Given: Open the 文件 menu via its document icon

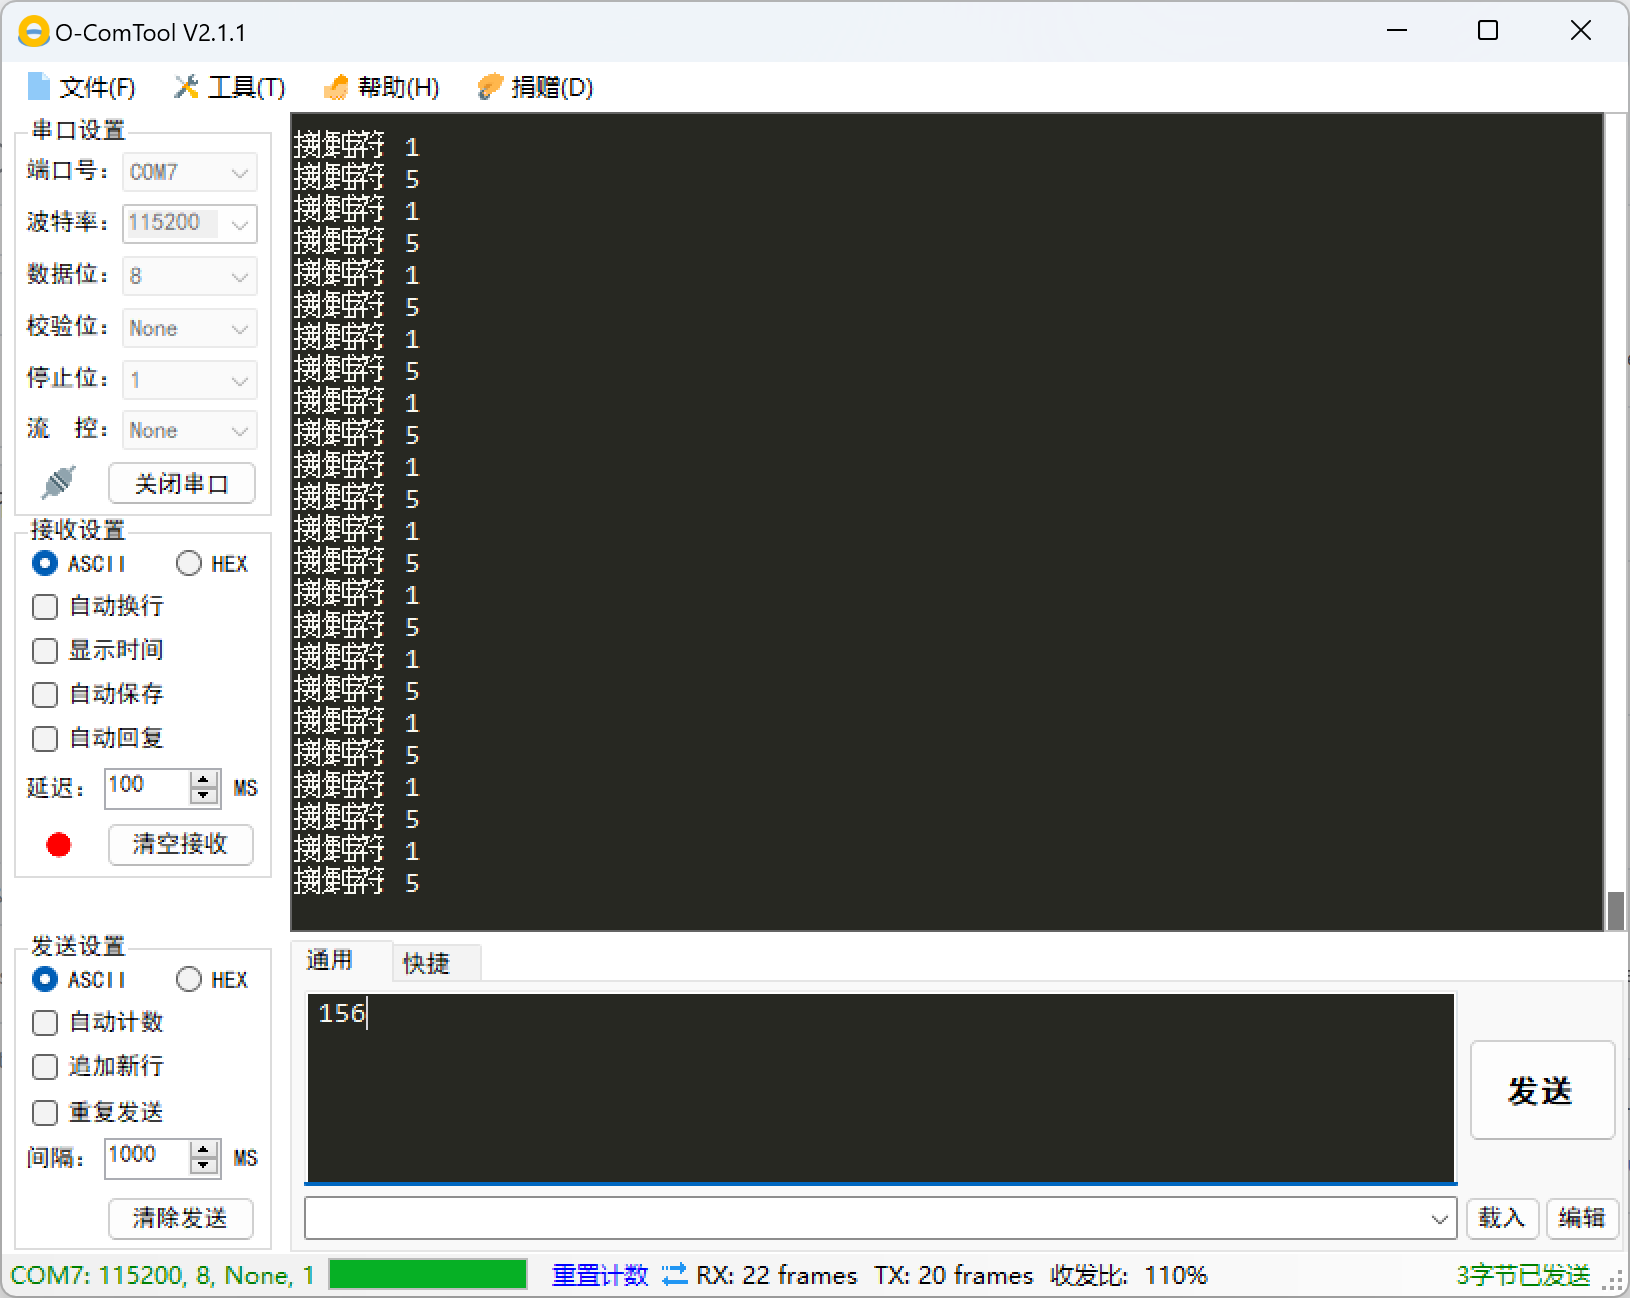Looking at the screenshot, I should tap(38, 86).
